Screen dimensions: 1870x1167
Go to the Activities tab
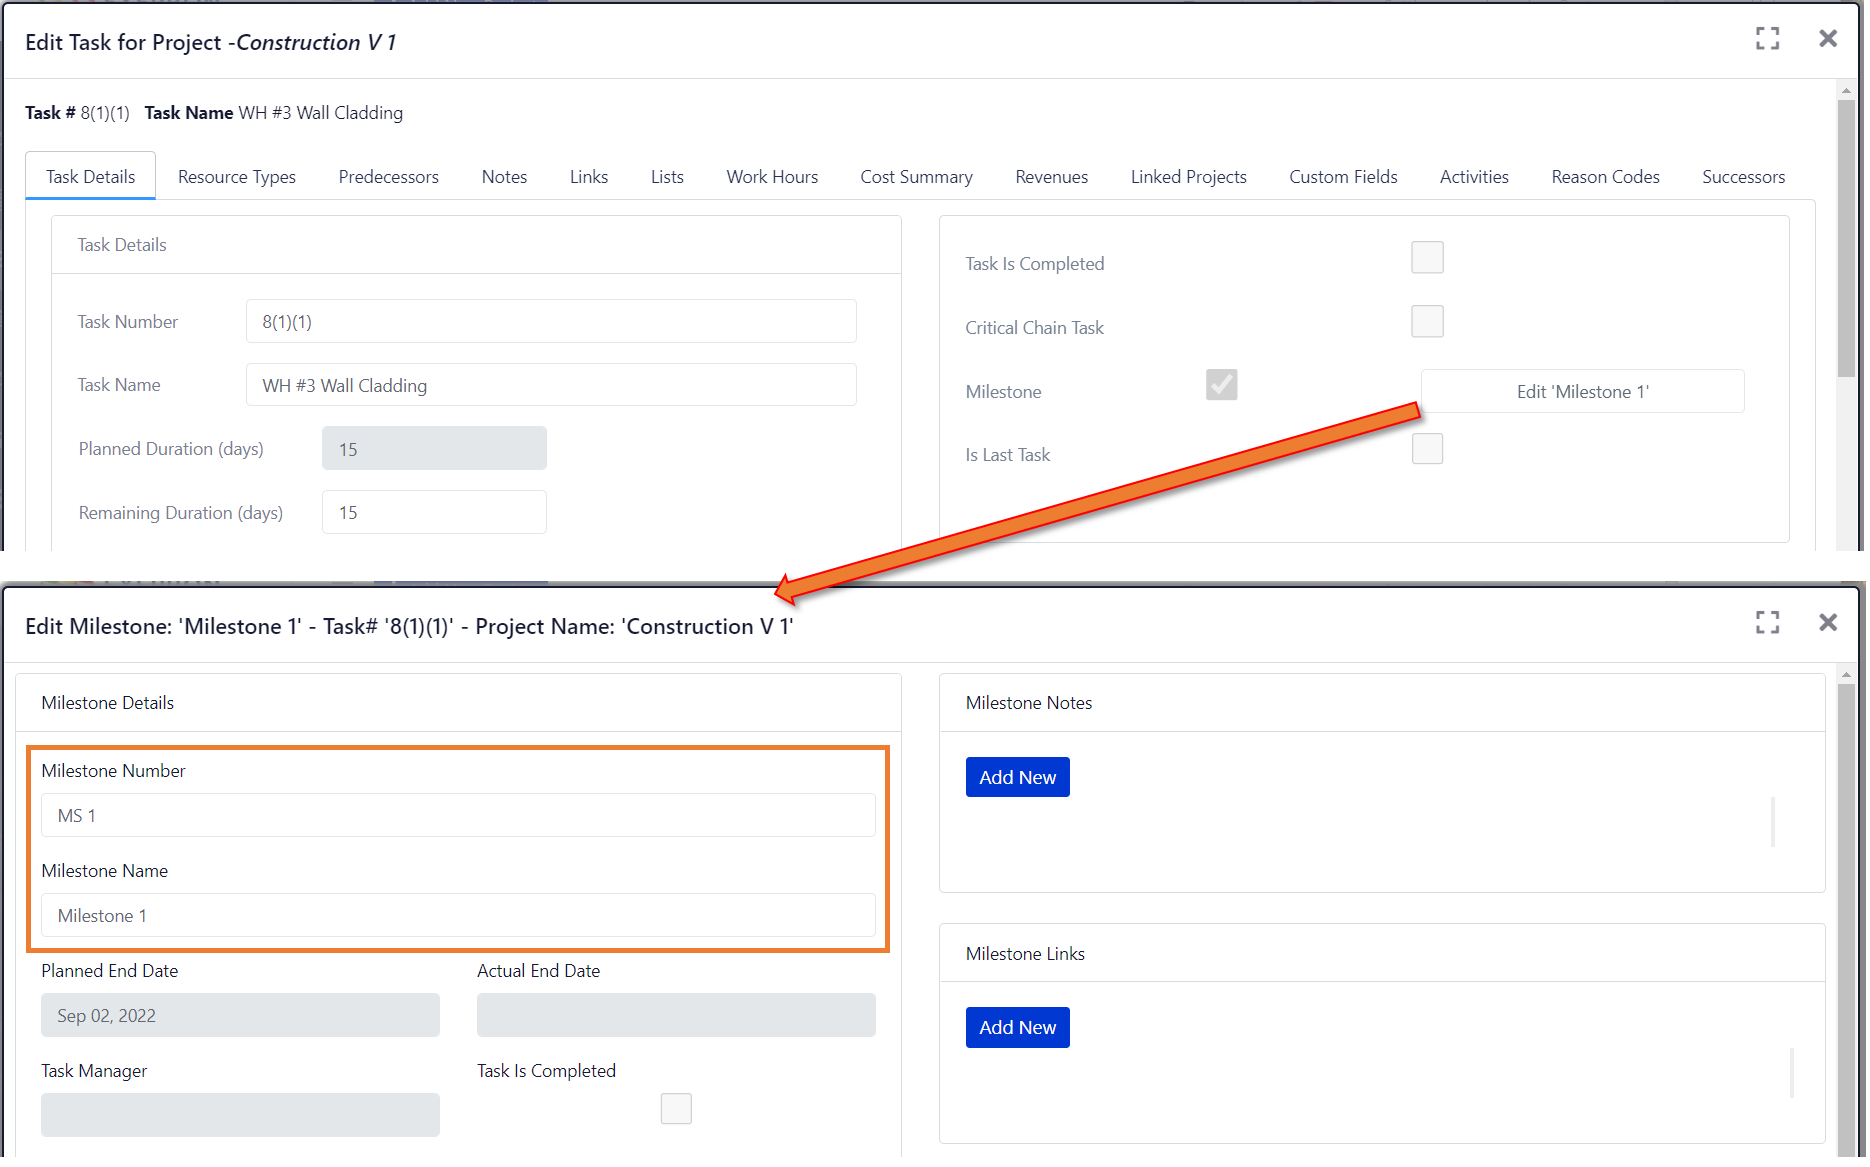click(1474, 176)
